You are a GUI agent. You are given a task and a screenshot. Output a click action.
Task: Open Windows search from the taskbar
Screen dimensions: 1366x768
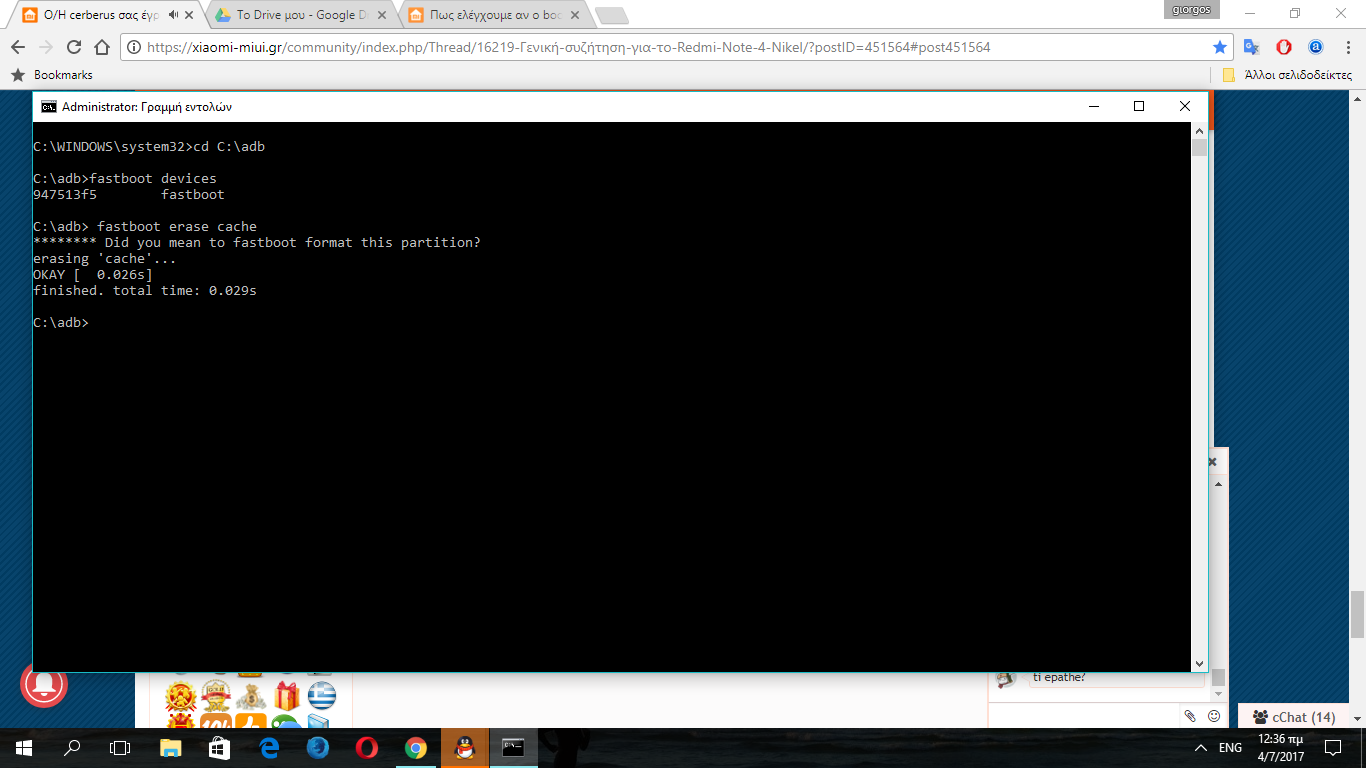pos(72,747)
